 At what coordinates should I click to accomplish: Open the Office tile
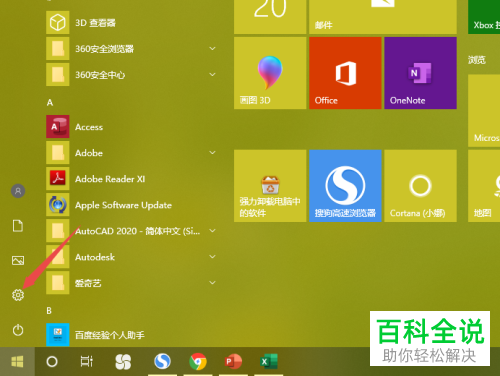(345, 73)
